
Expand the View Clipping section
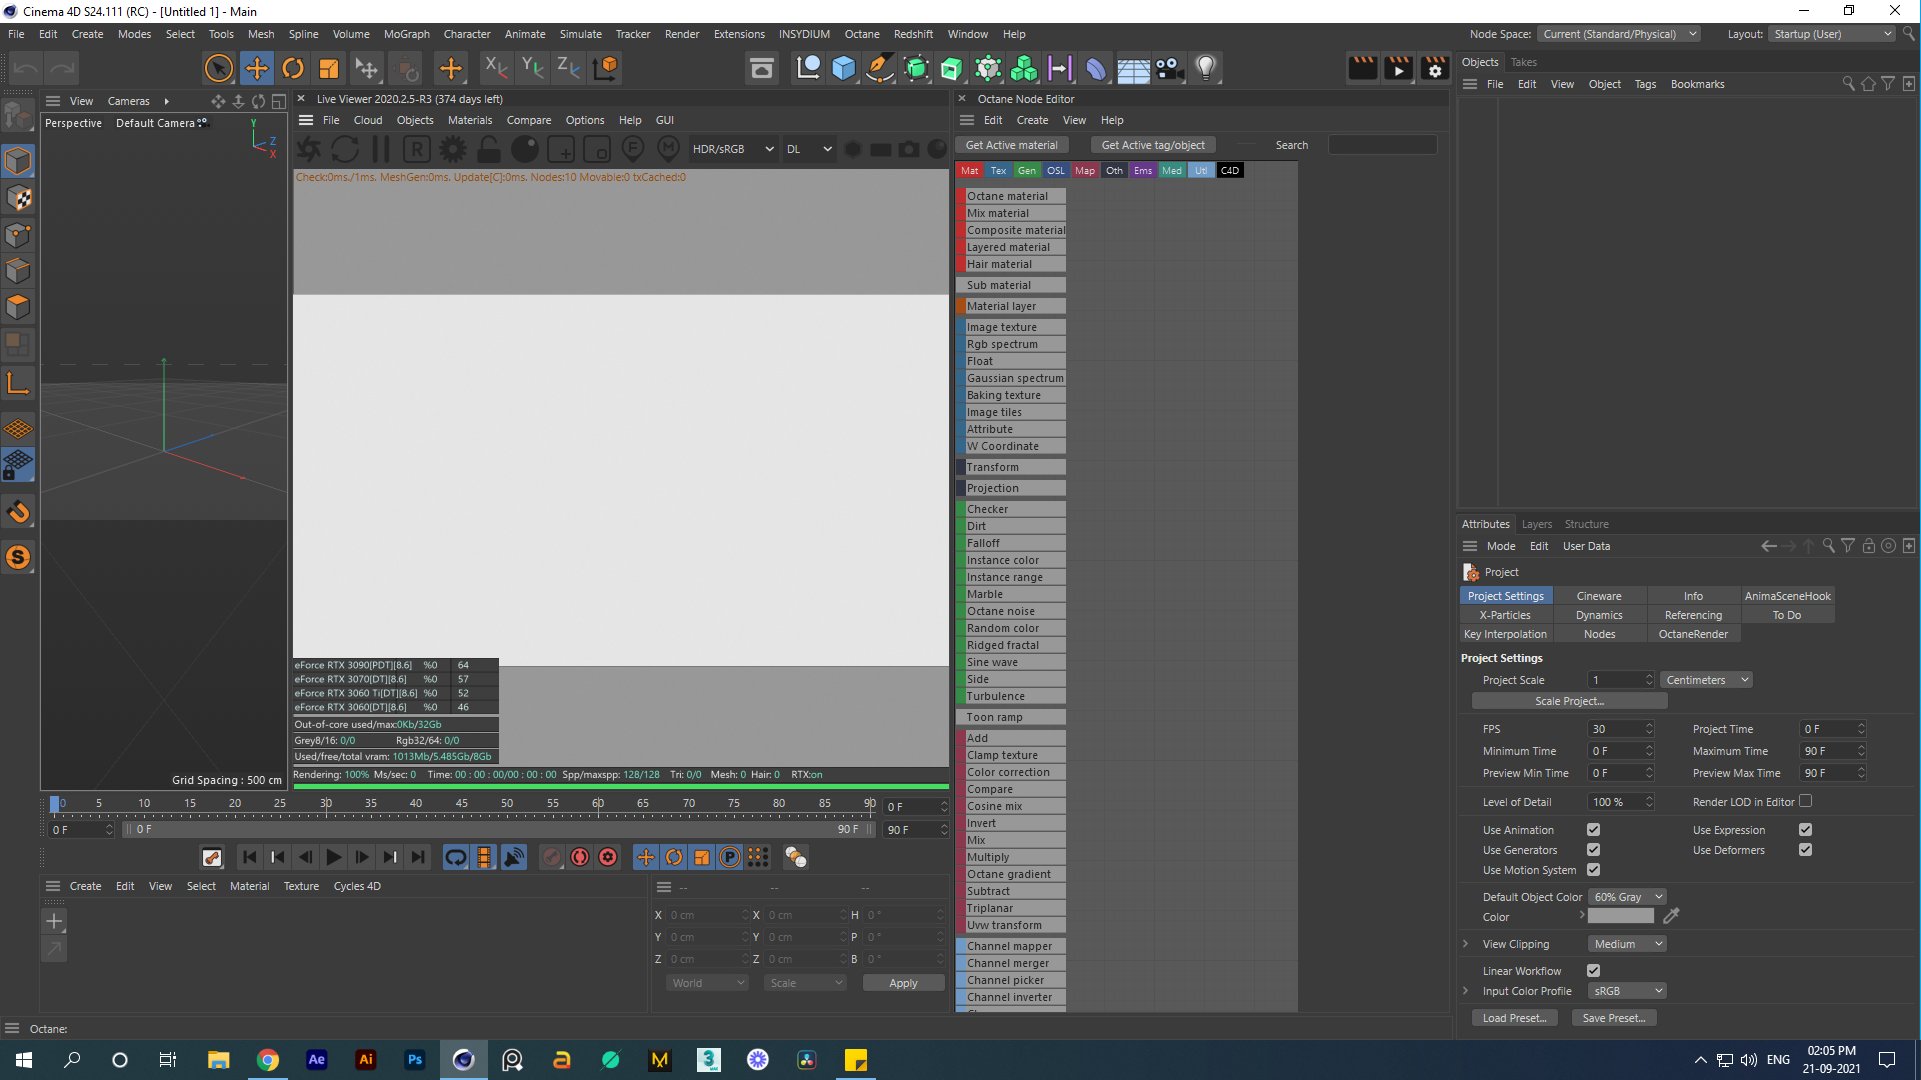tap(1466, 944)
